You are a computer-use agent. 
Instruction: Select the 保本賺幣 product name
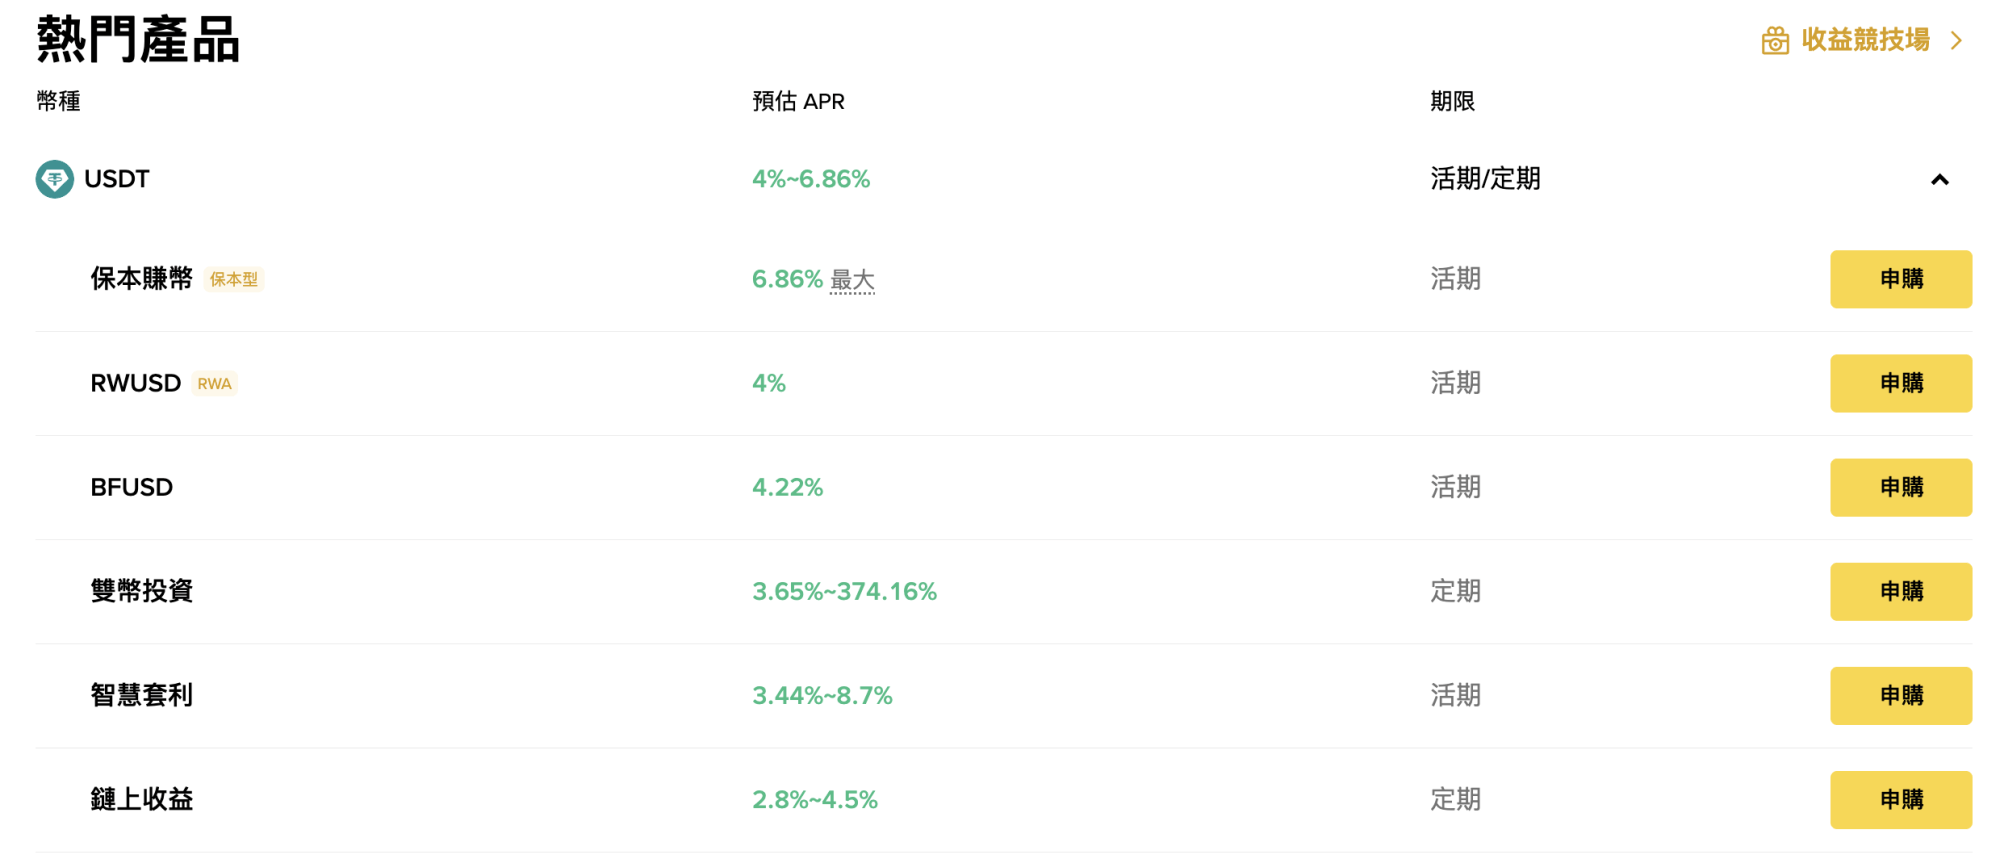pos(140,279)
